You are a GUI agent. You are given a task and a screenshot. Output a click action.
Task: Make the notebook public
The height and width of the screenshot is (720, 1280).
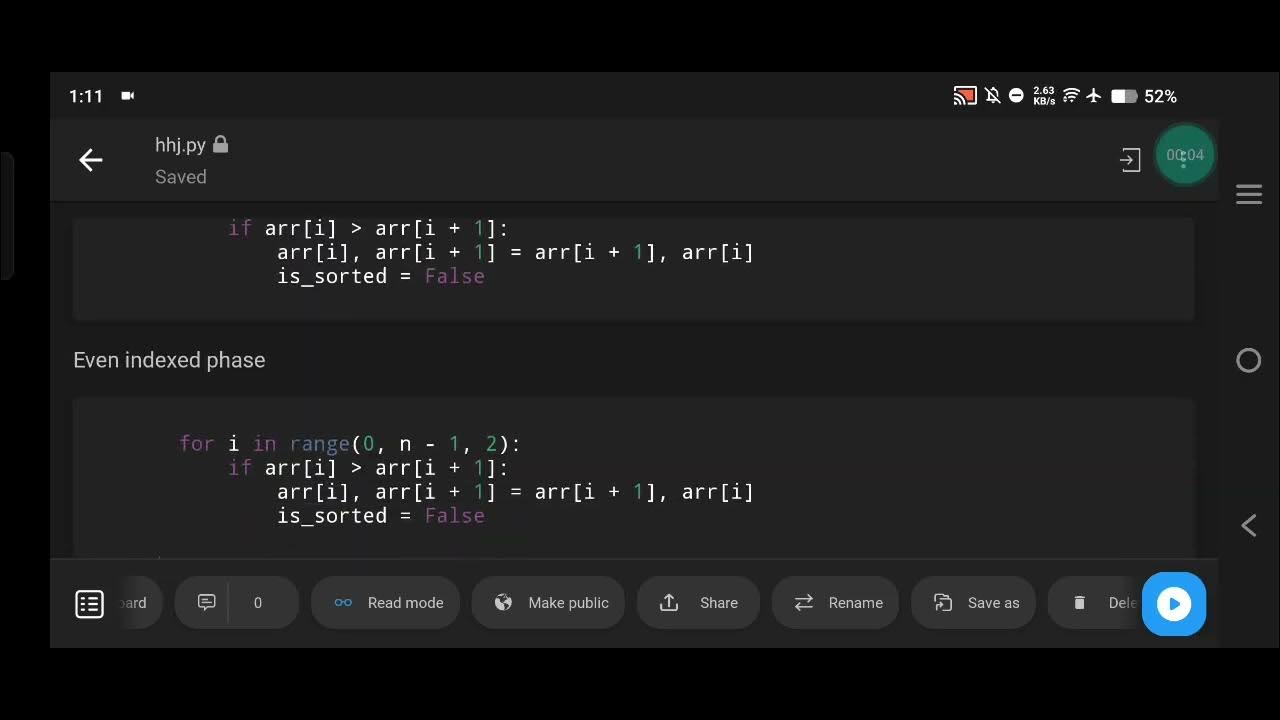(x=548, y=603)
